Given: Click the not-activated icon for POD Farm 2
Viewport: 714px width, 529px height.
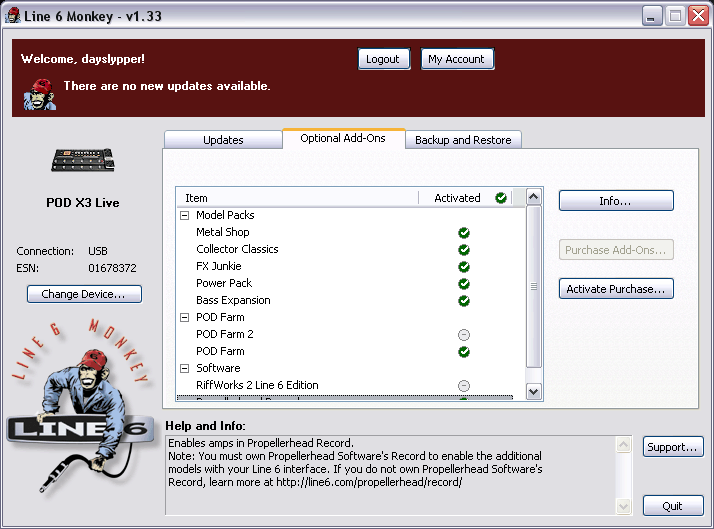Looking at the screenshot, I should [464, 335].
